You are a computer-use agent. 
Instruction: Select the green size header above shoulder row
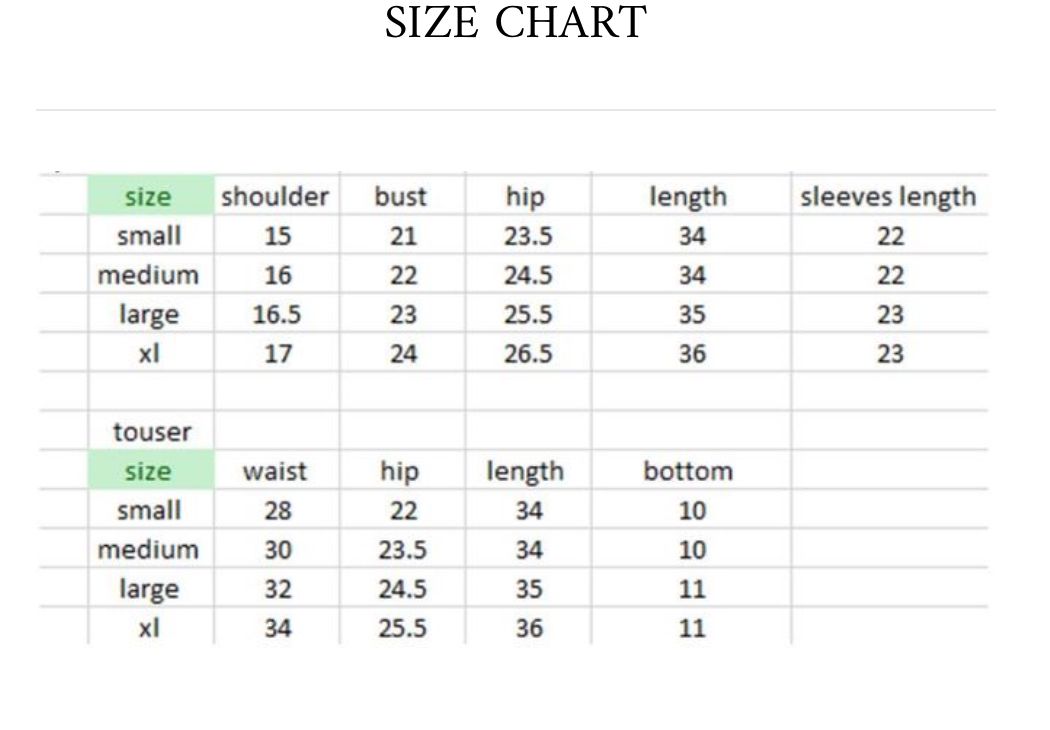pos(148,197)
